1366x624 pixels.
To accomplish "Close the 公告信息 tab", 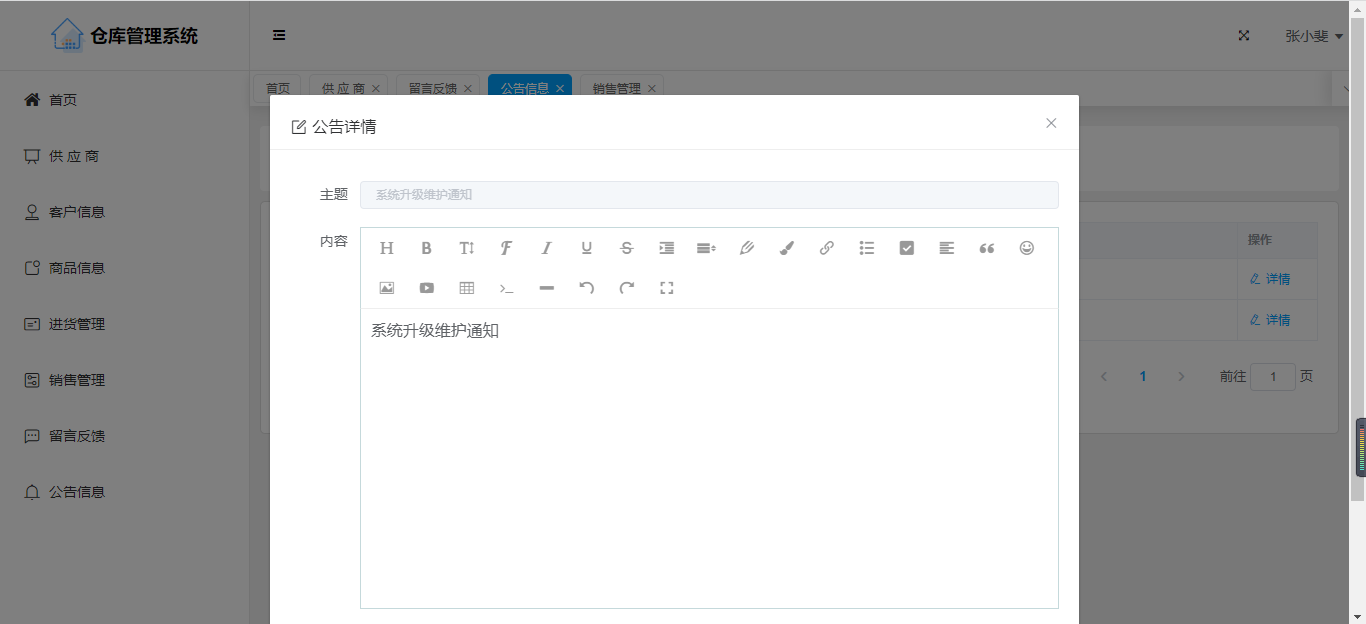I will pyautogui.click(x=560, y=88).
